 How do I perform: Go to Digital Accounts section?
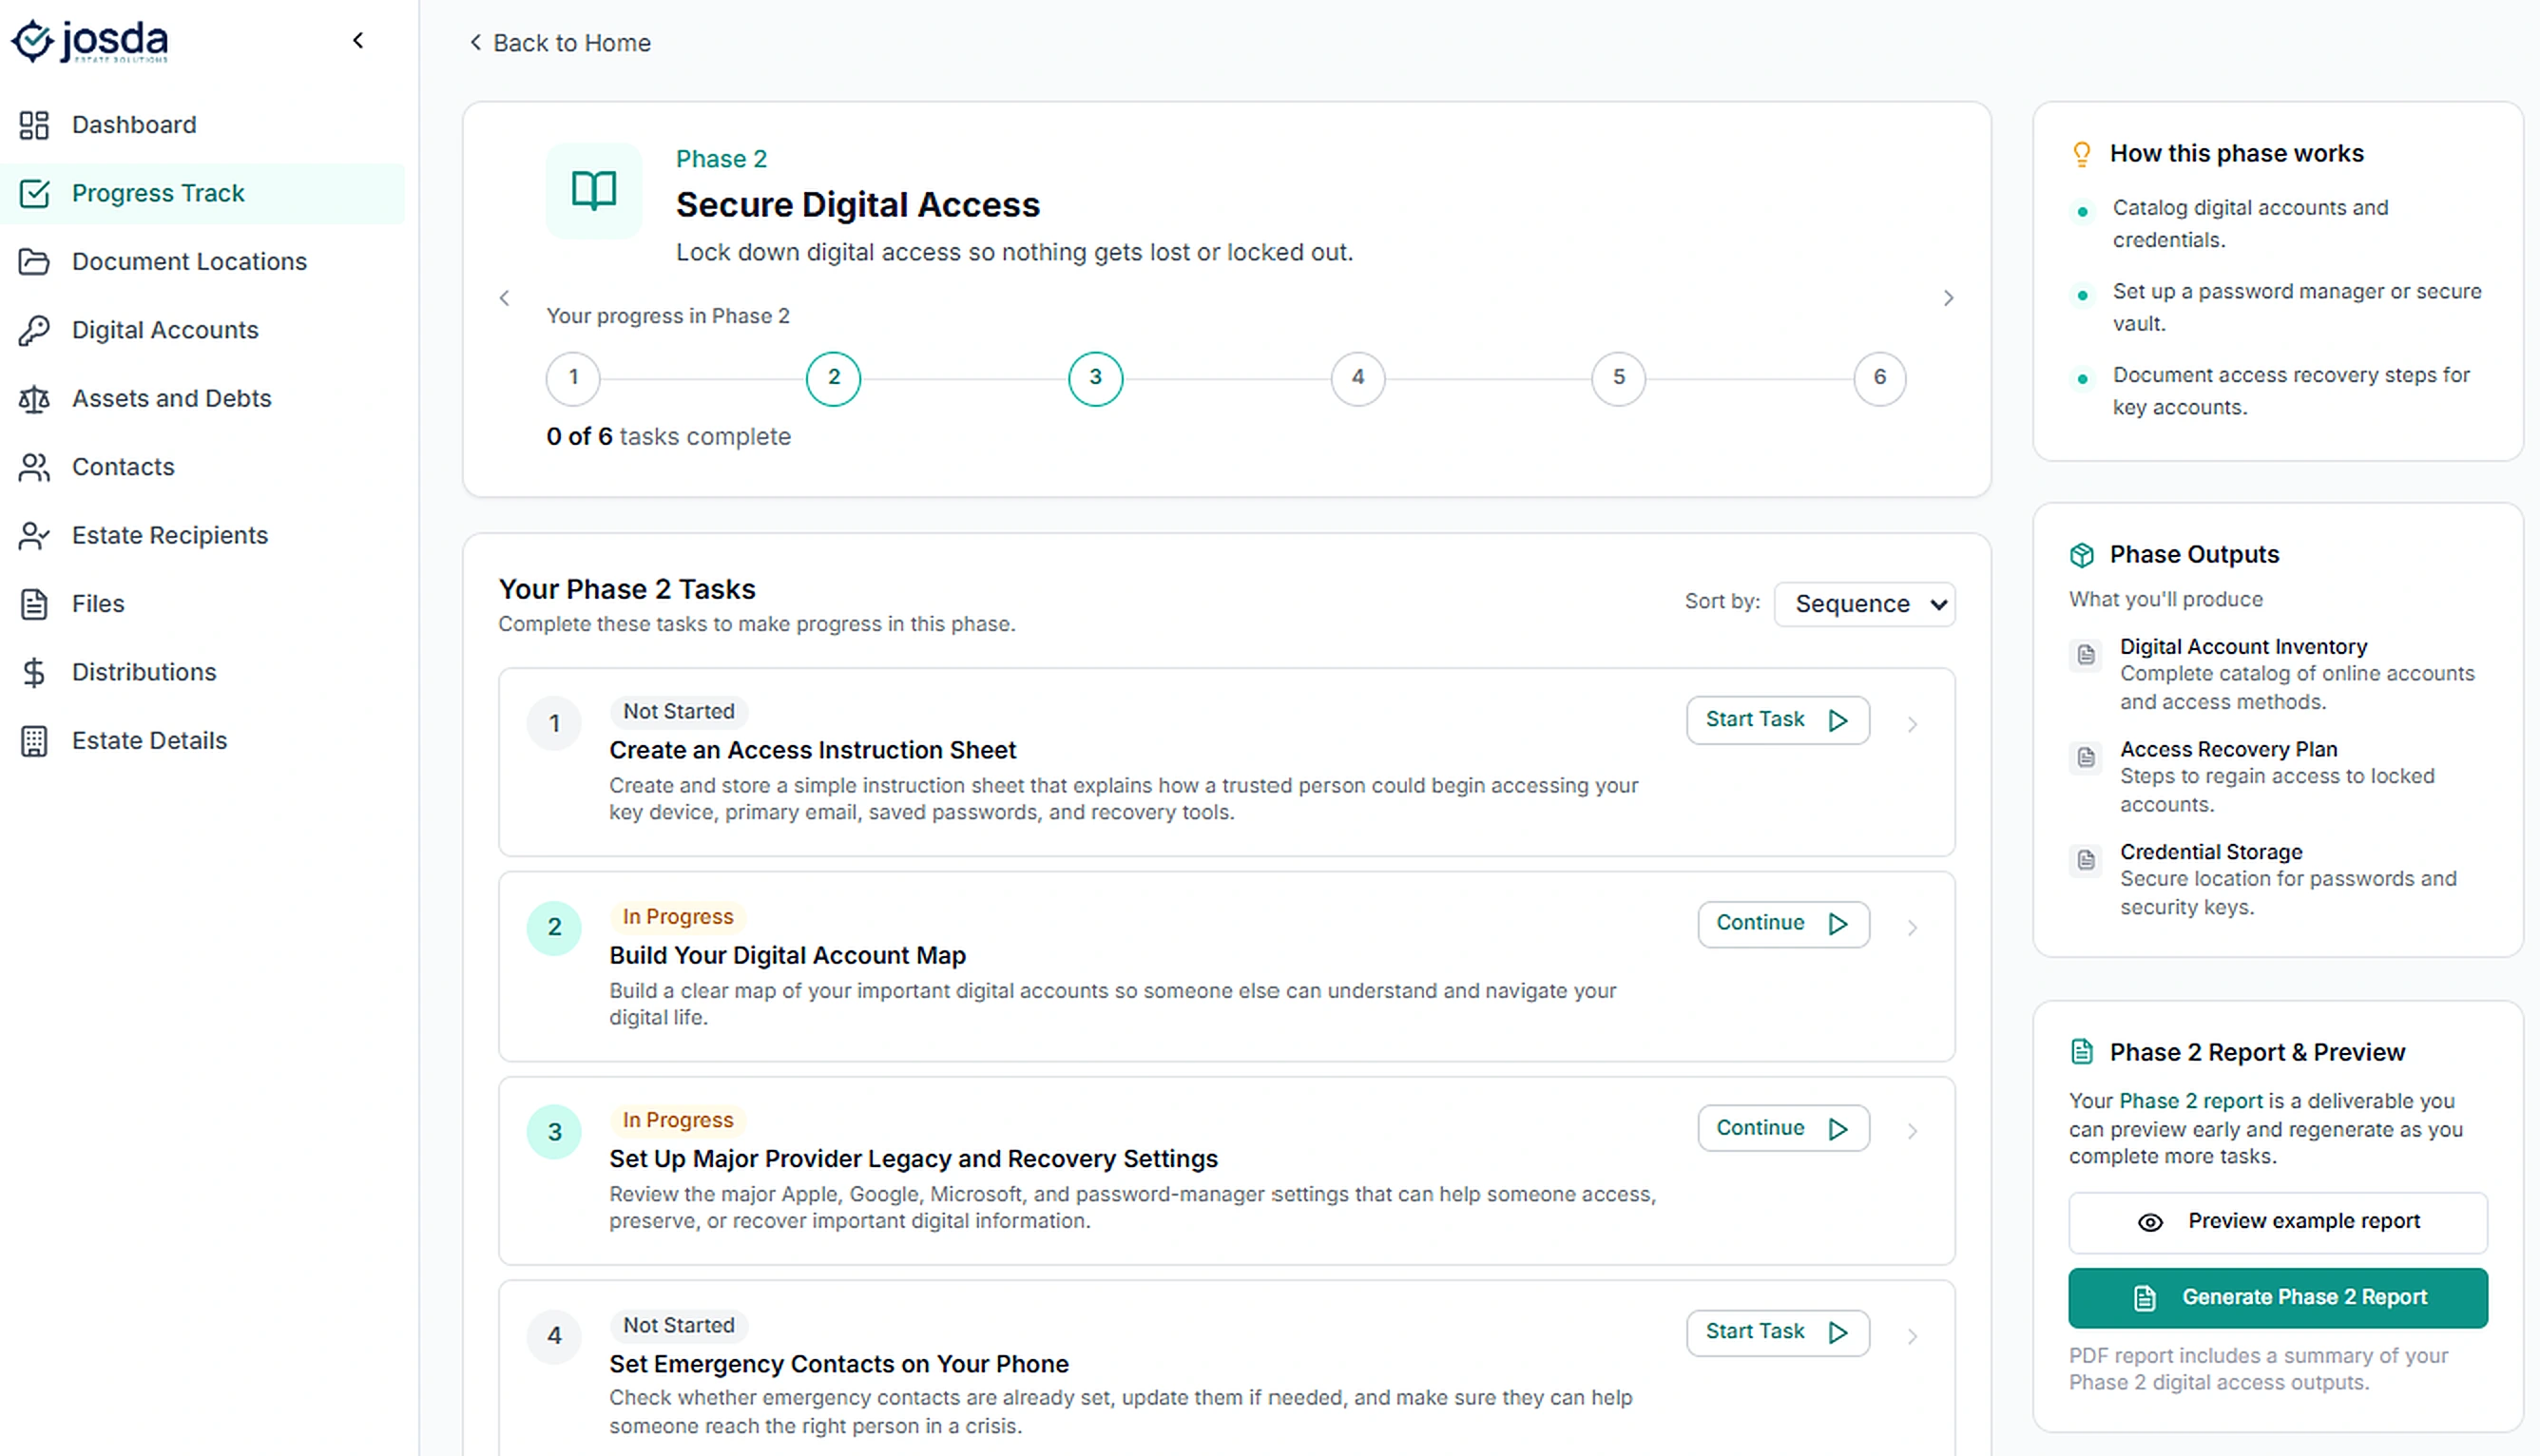pos(202,330)
